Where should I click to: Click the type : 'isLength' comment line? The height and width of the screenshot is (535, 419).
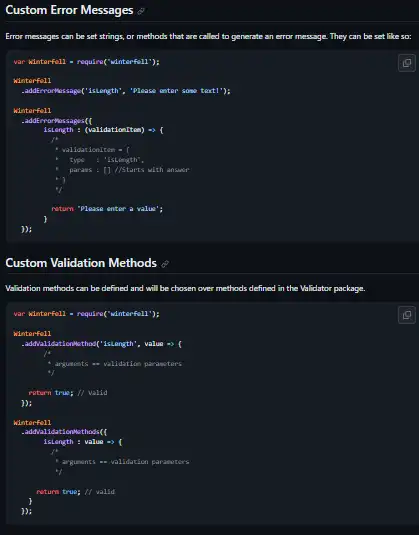point(100,160)
